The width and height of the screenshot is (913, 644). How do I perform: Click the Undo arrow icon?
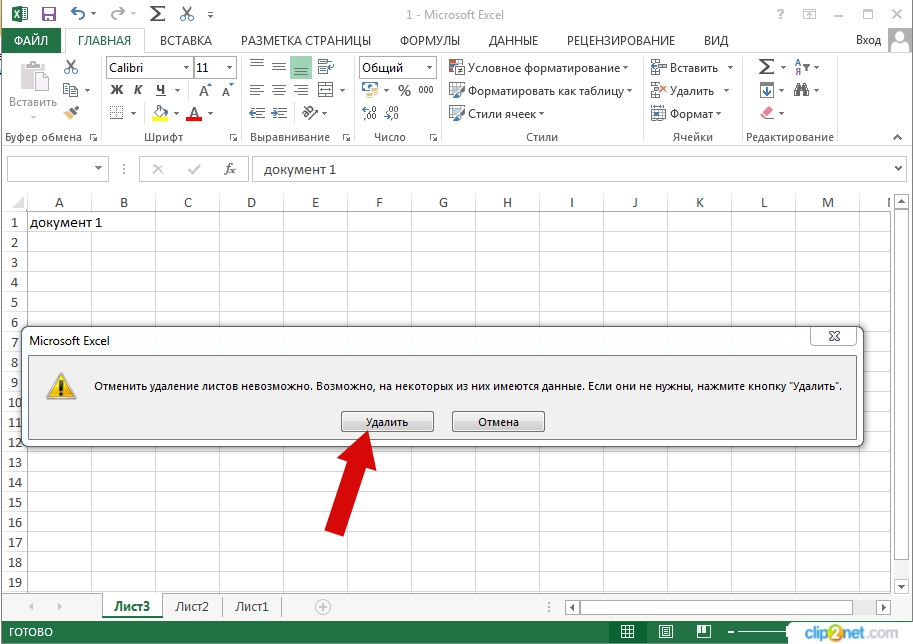[x=77, y=13]
